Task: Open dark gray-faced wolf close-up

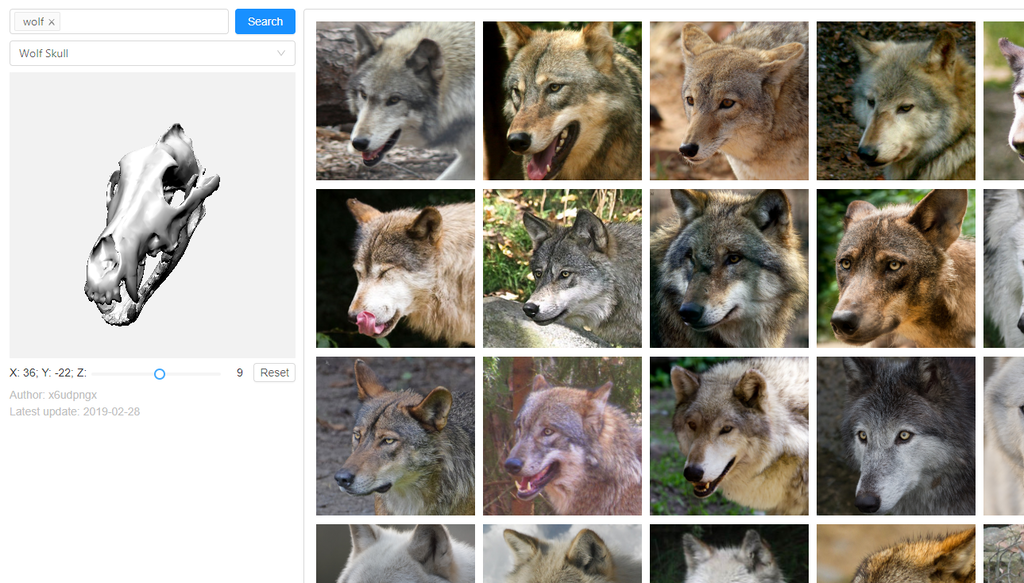Action: coord(729,268)
